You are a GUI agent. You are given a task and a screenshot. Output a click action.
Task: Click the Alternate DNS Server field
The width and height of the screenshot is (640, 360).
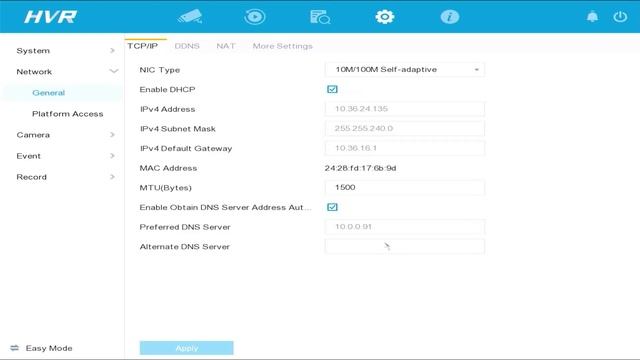coord(404,246)
